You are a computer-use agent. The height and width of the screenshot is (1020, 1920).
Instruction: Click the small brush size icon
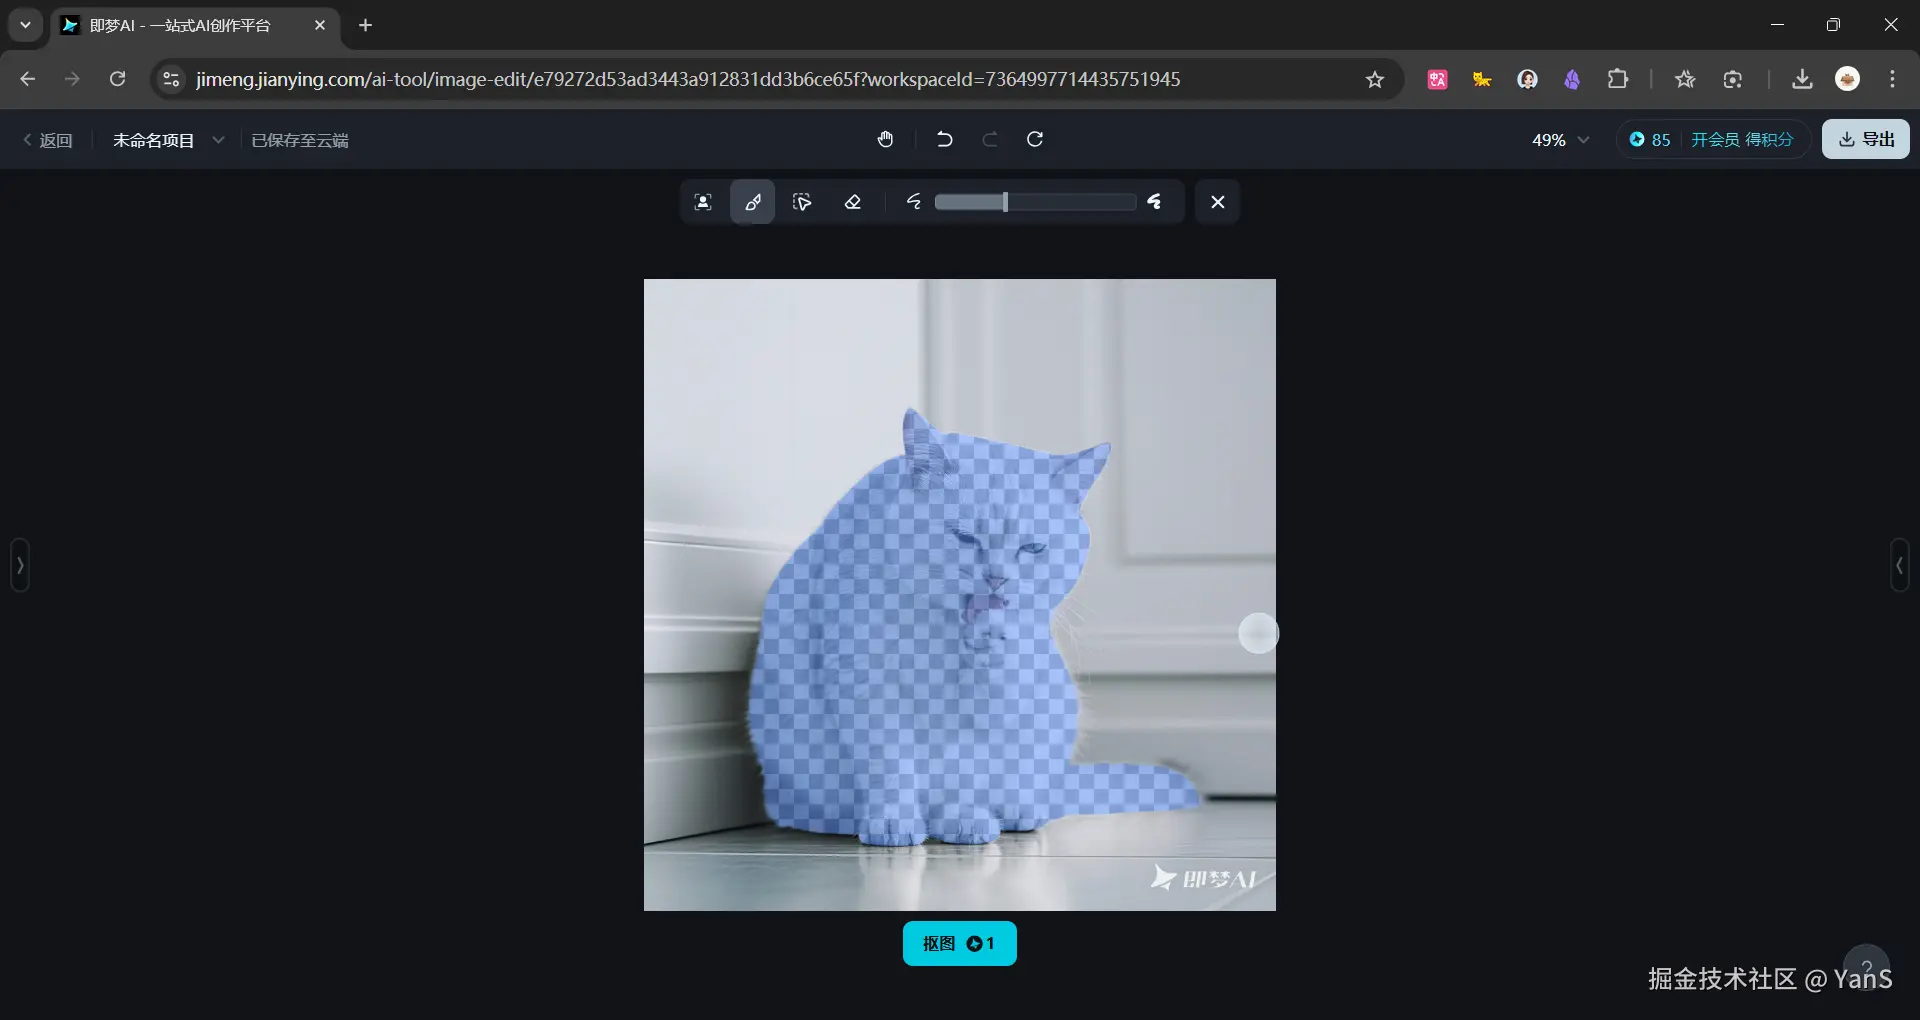click(x=914, y=202)
